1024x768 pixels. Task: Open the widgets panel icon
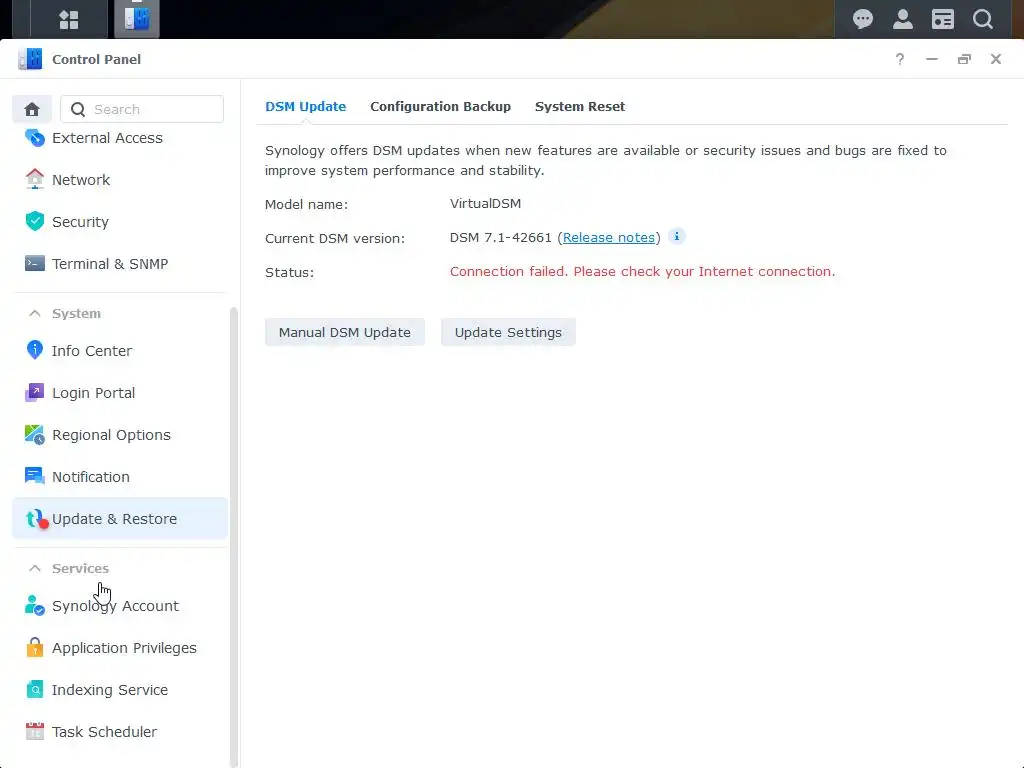click(x=942, y=19)
